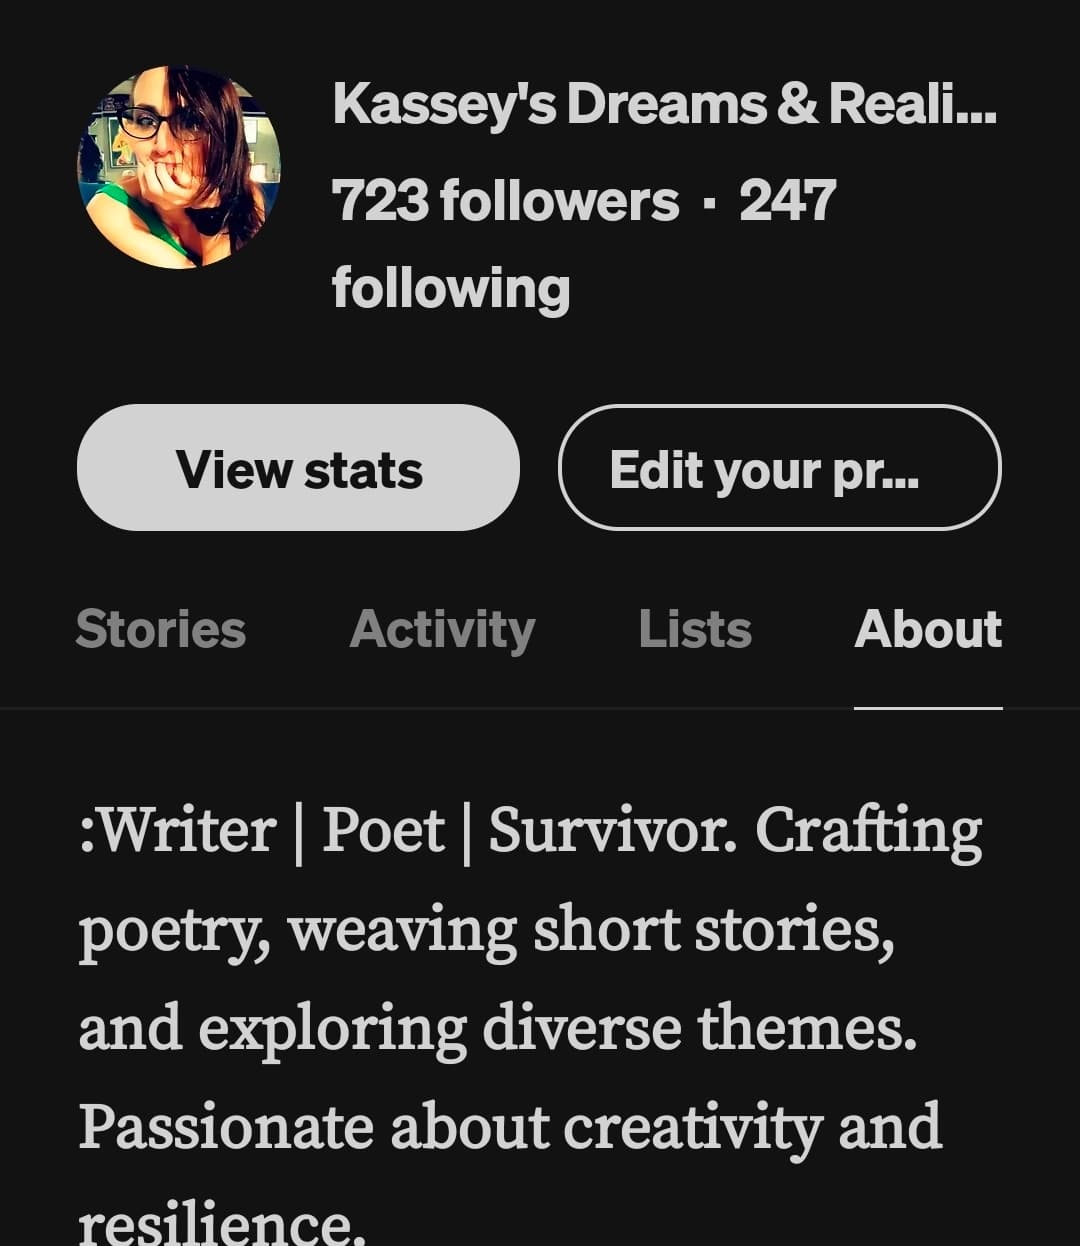Switch to the Stories tab
The width and height of the screenshot is (1080, 1246).
pyautogui.click(x=160, y=629)
